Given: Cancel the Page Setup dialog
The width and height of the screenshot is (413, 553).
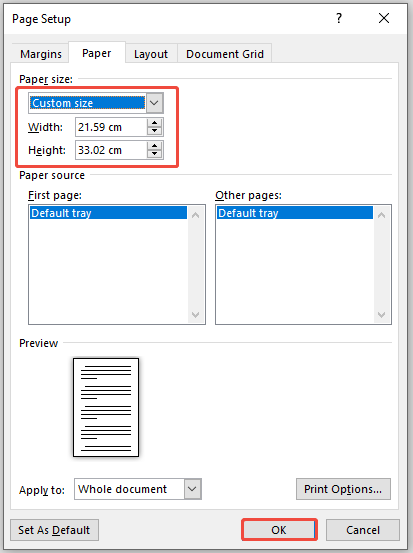Looking at the screenshot, I should [363, 530].
